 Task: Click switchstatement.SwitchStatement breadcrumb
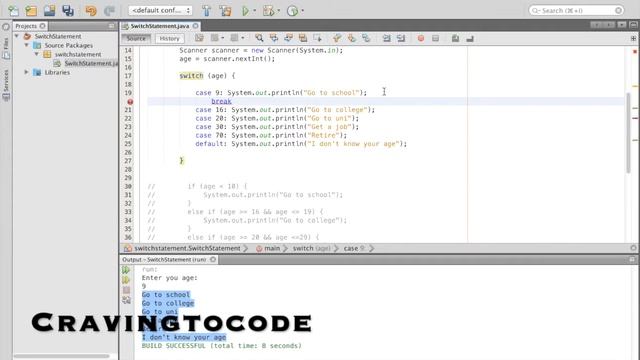pos(187,248)
